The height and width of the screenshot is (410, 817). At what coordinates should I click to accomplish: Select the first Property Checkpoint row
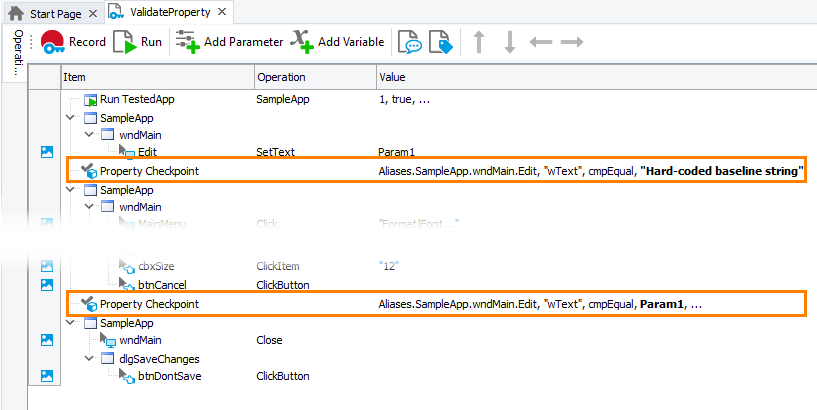coord(148,171)
